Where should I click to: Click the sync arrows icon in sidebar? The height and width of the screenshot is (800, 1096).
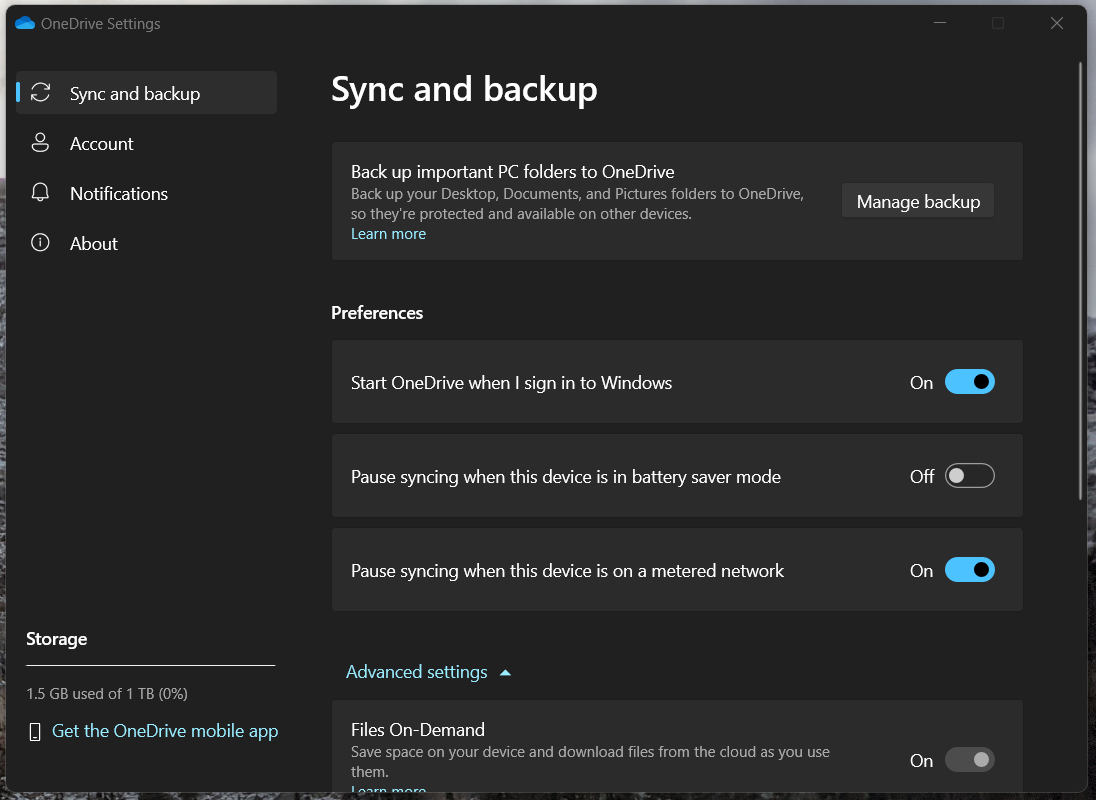[x=41, y=92]
